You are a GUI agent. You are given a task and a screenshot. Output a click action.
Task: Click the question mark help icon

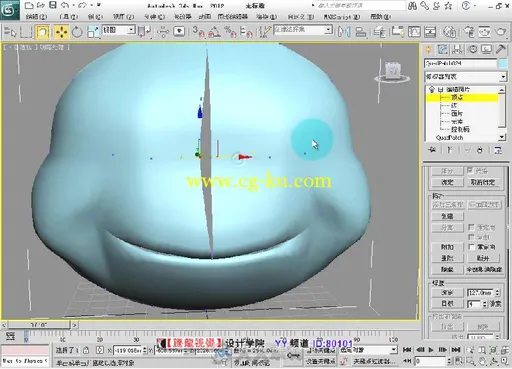pos(466,5)
